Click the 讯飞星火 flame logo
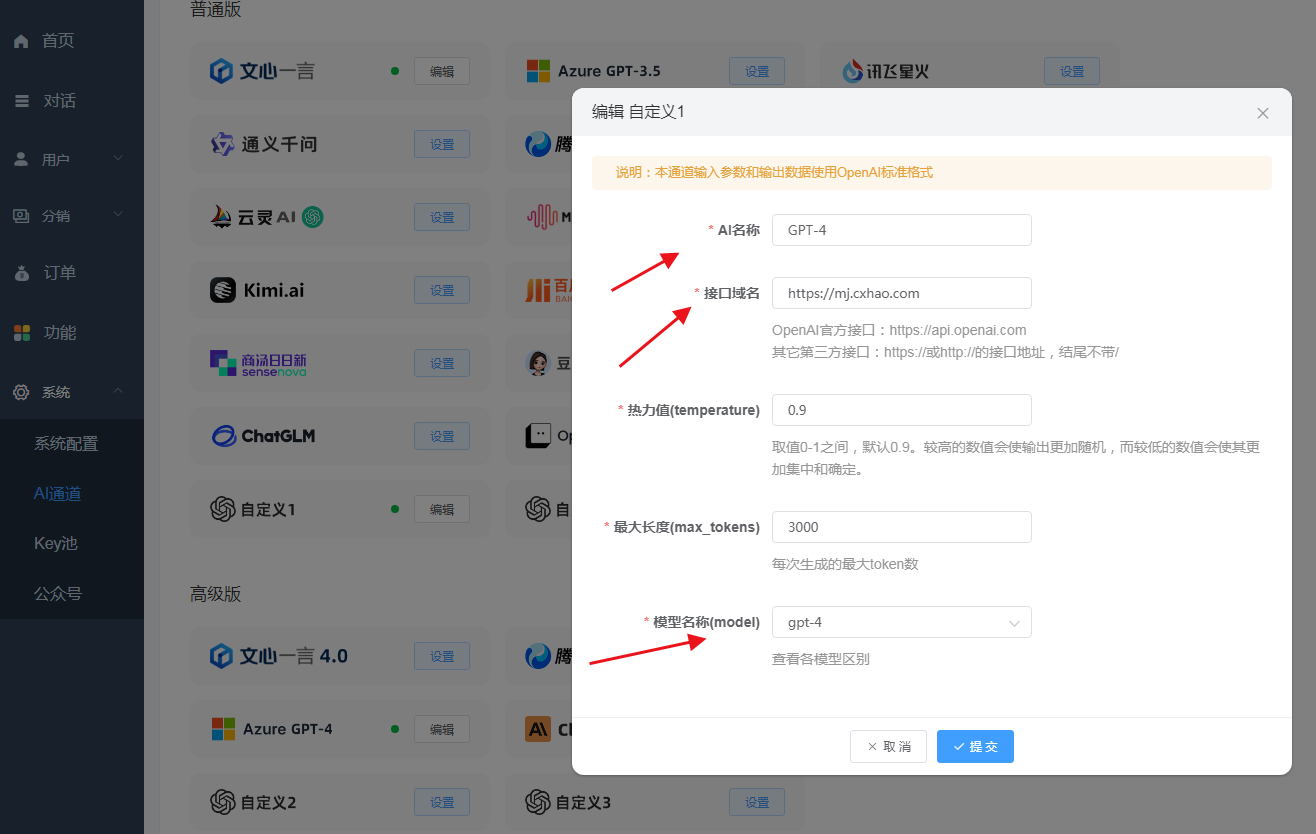 tap(852, 71)
